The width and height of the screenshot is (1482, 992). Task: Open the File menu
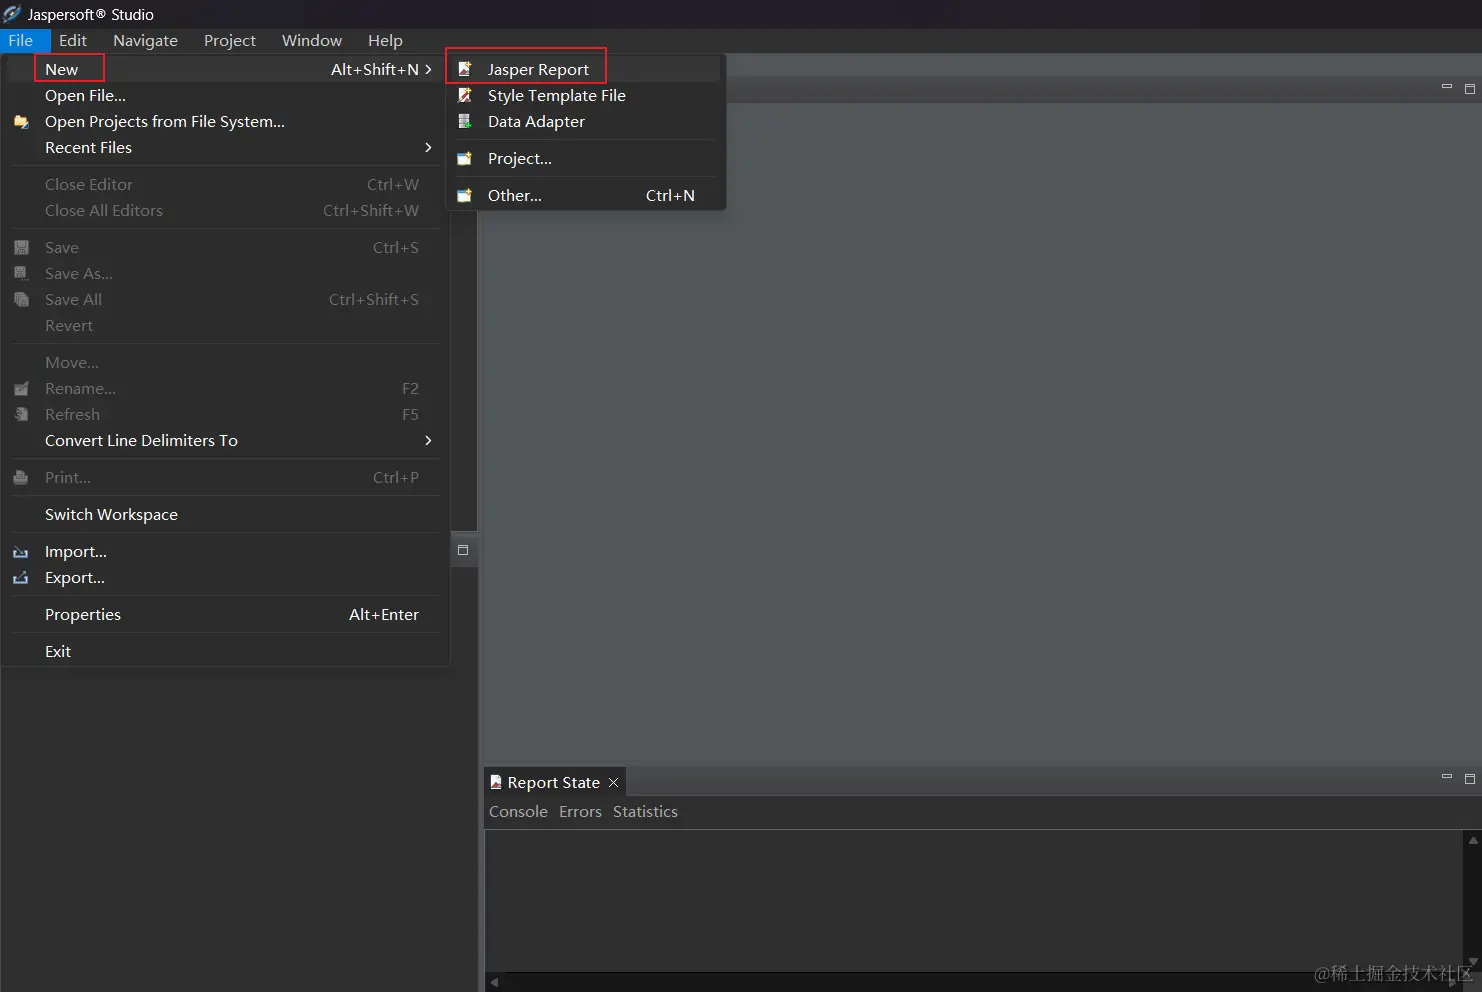pyautogui.click(x=21, y=40)
